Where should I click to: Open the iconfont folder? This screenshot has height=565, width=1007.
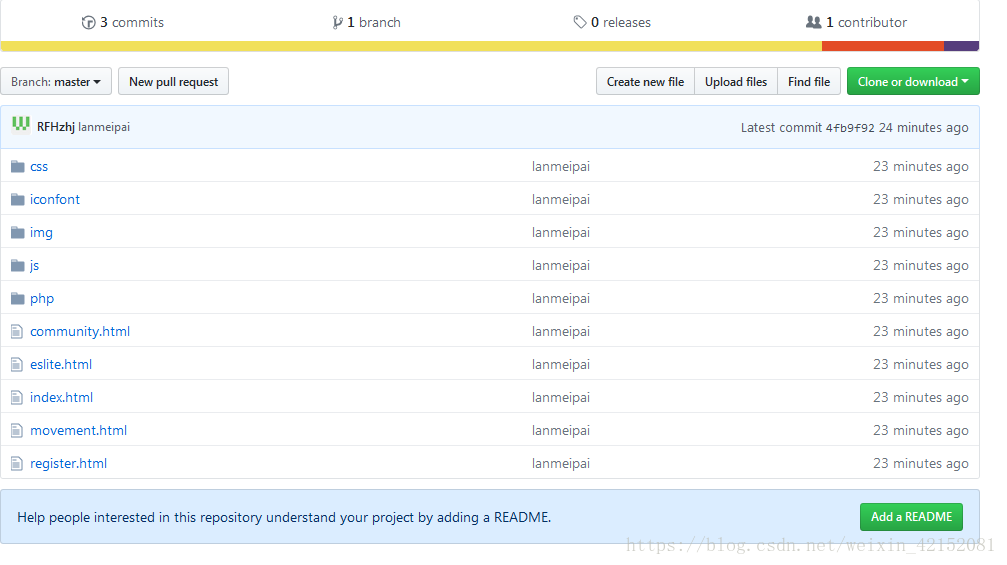55,199
